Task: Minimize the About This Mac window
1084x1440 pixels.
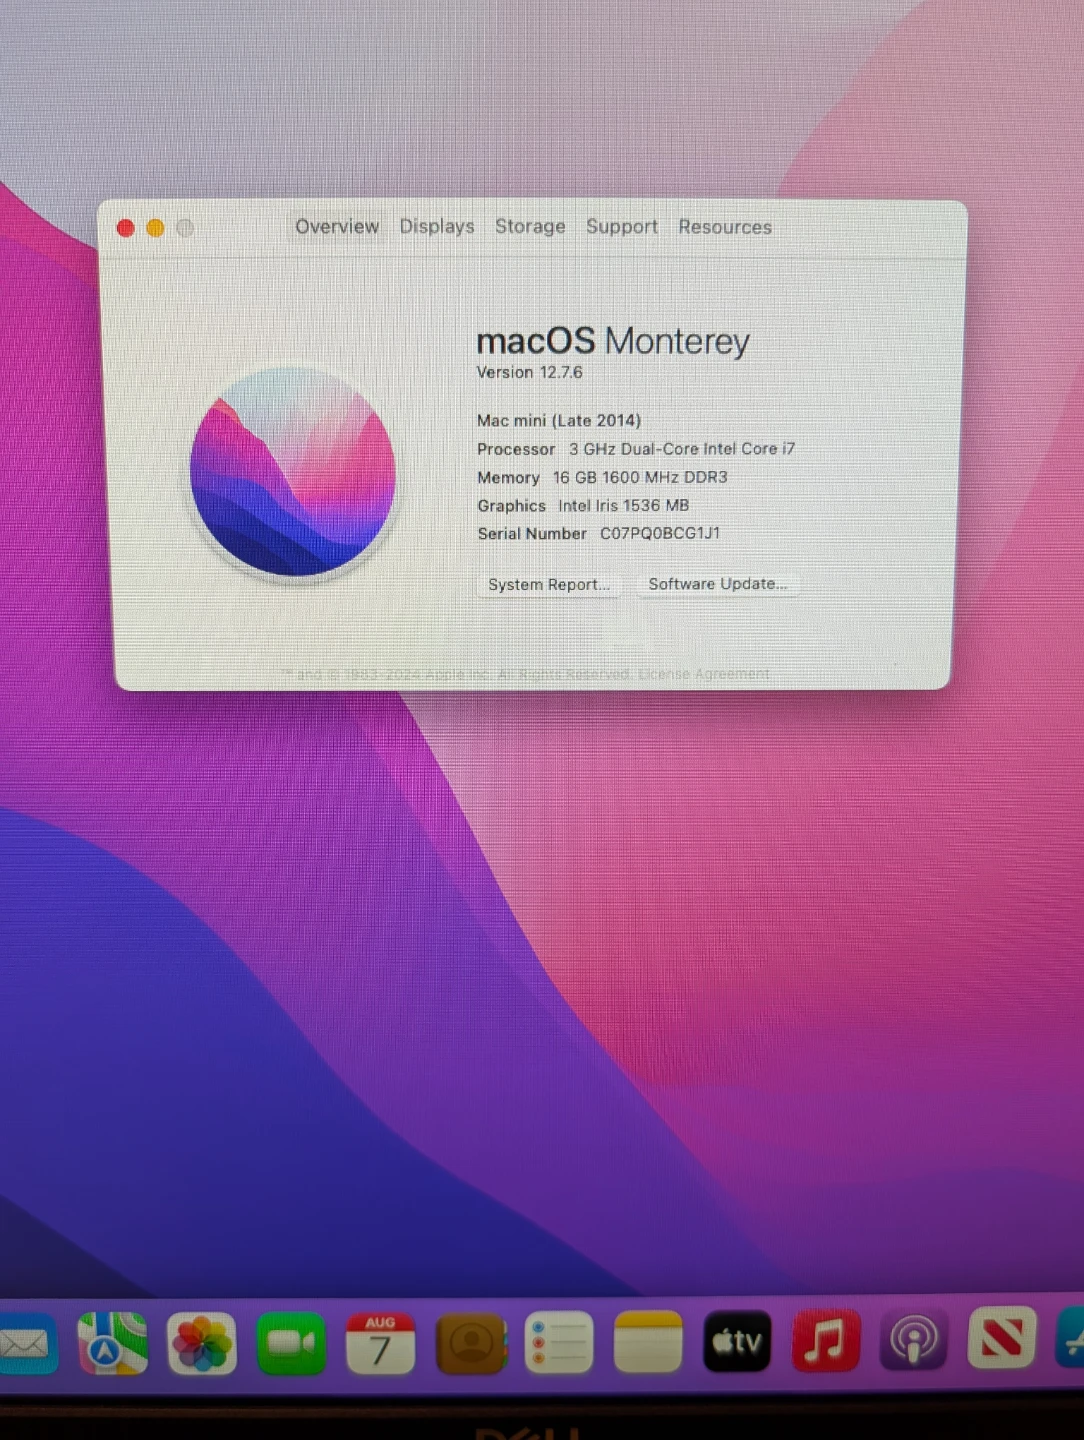Action: click(x=155, y=228)
